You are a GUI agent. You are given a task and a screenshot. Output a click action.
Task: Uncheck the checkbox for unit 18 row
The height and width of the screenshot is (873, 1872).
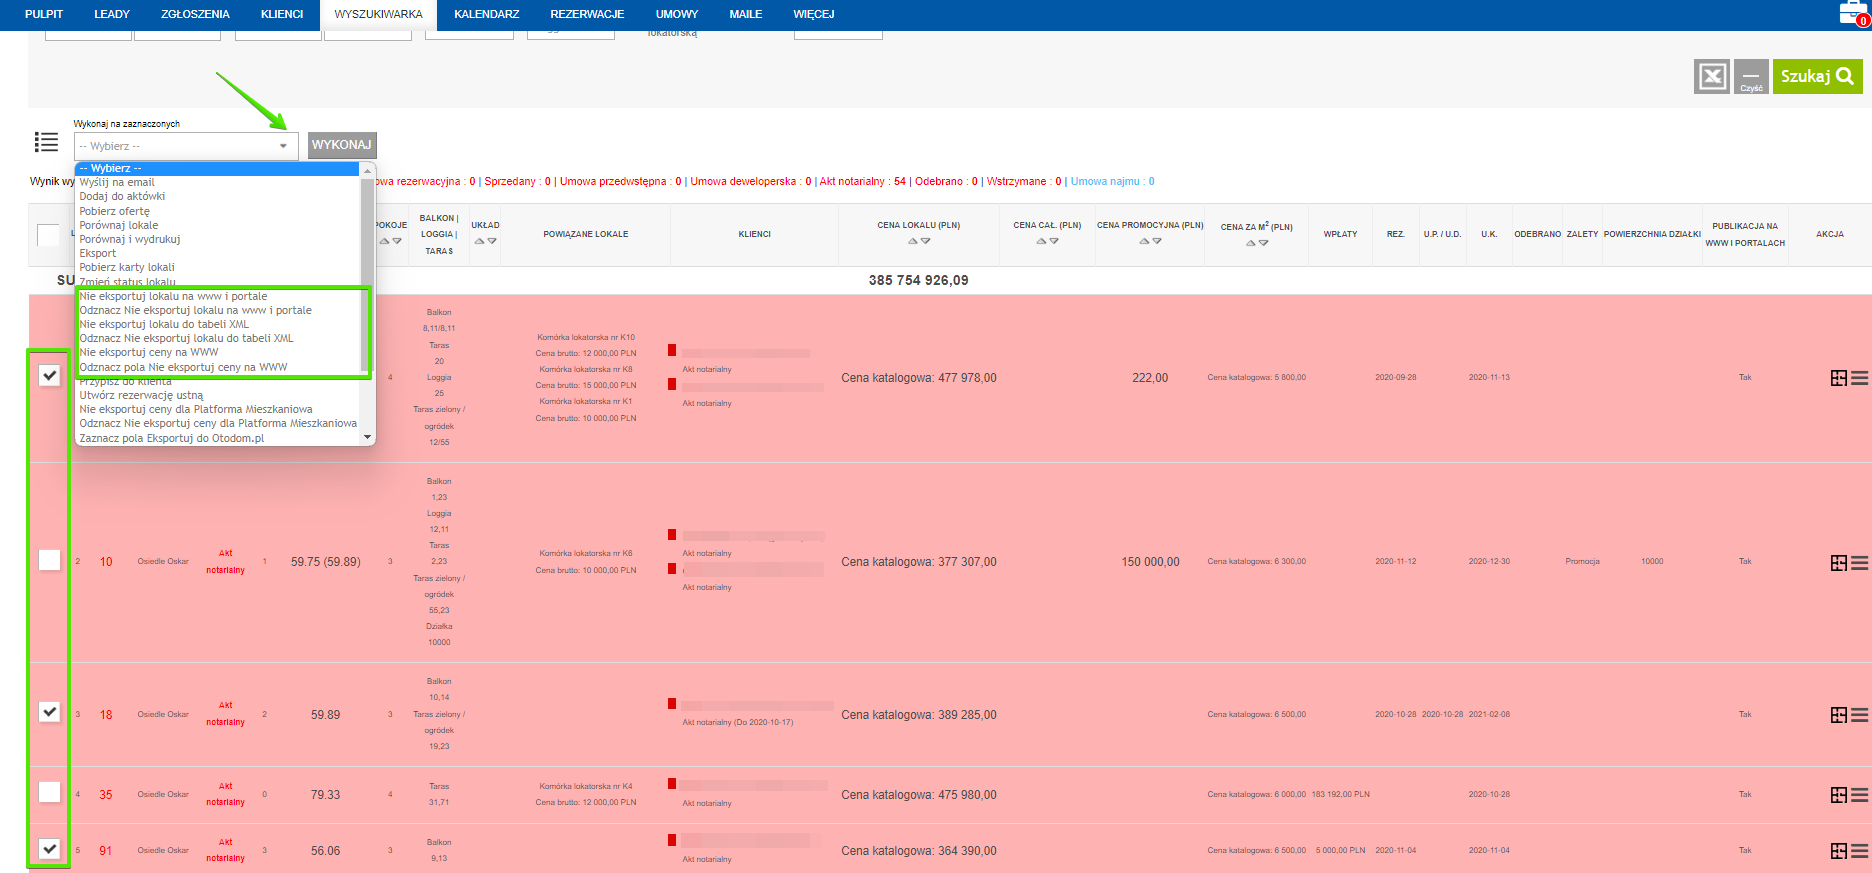pyautogui.click(x=49, y=711)
